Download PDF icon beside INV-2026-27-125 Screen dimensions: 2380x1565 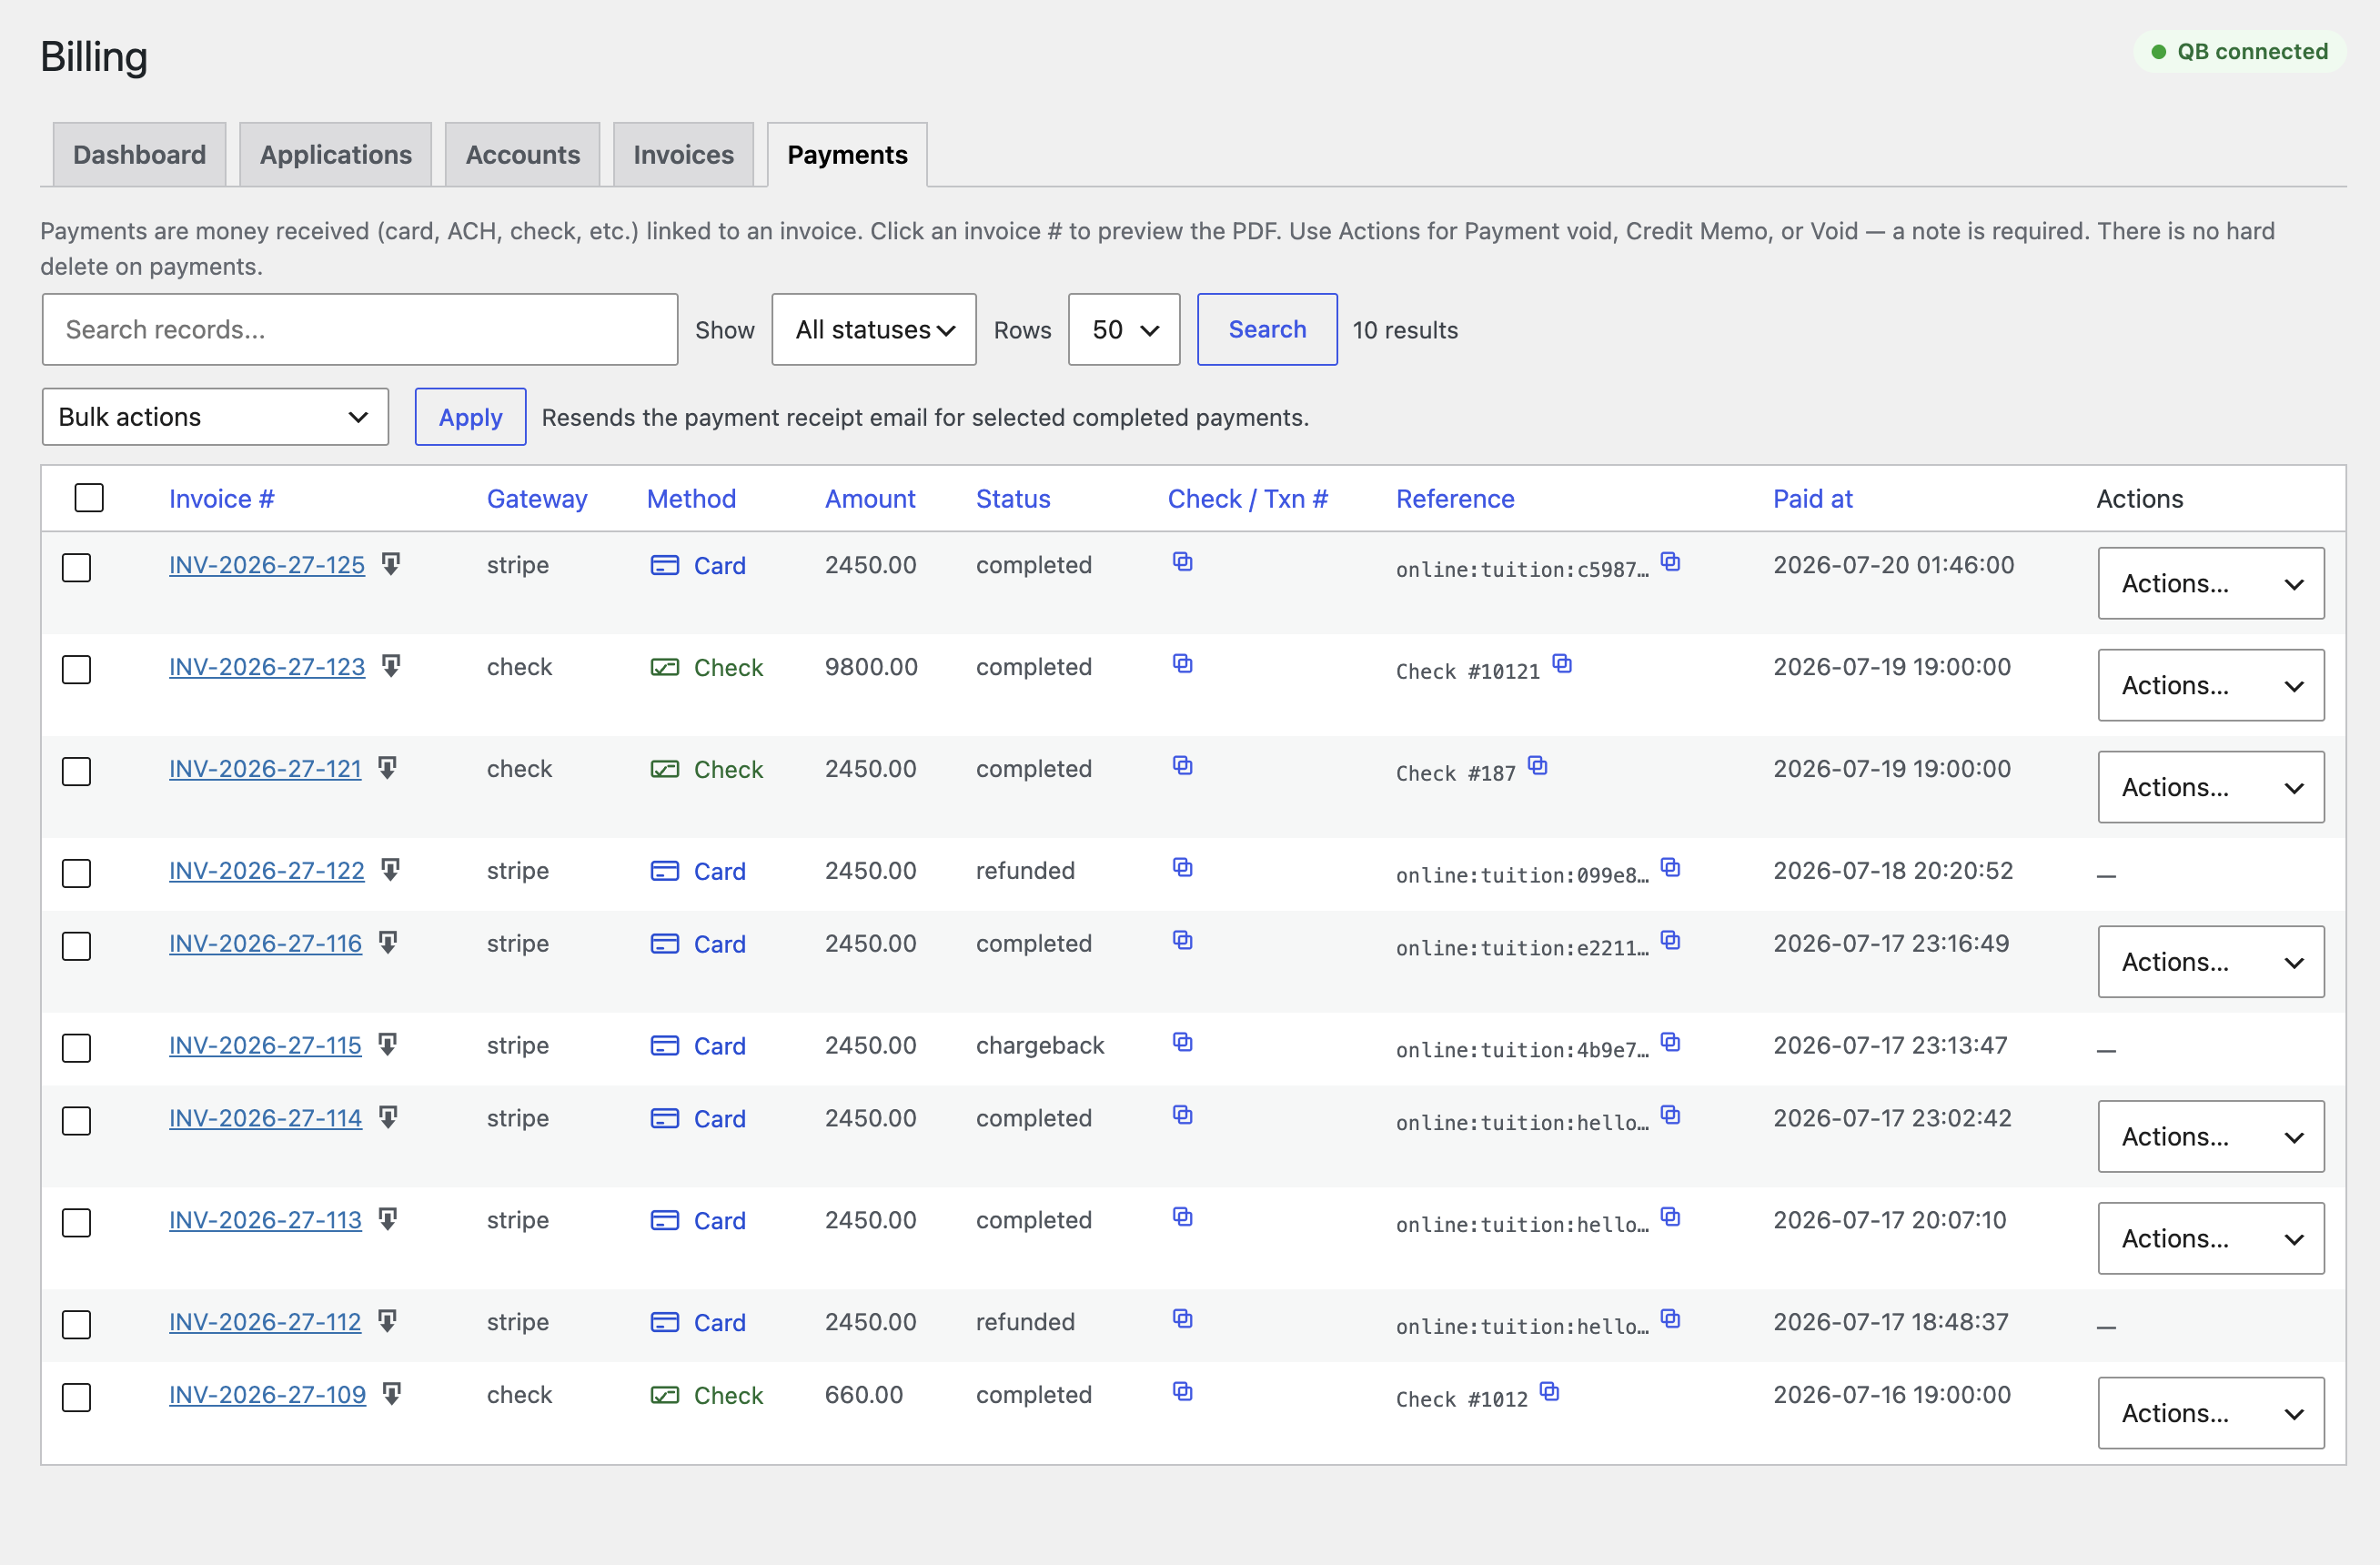tap(391, 564)
